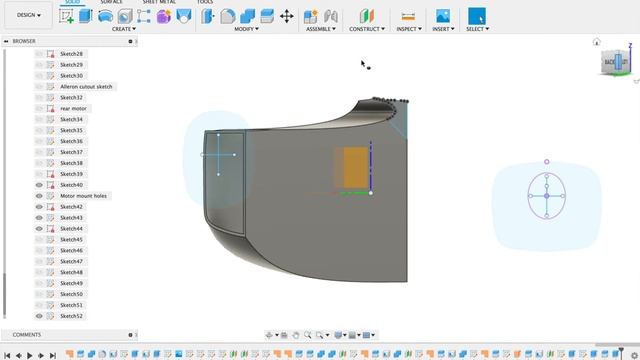Toggle the Sketch43 visibility eye
Viewport: 640px width, 360px height.
point(39,218)
